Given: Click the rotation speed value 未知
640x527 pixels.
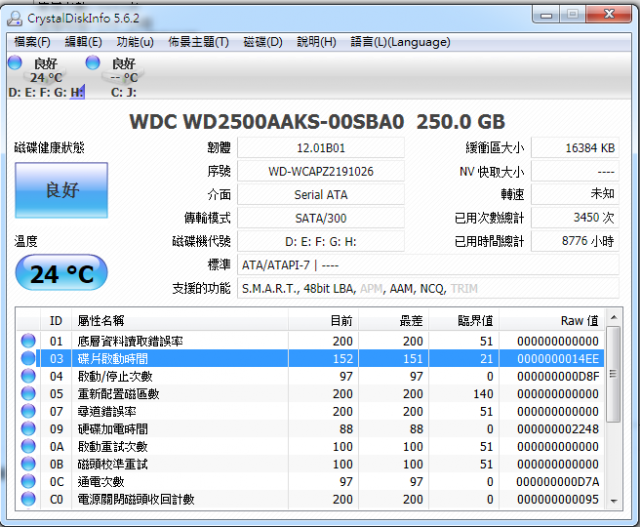Looking at the screenshot, I should pyautogui.click(x=575, y=195).
